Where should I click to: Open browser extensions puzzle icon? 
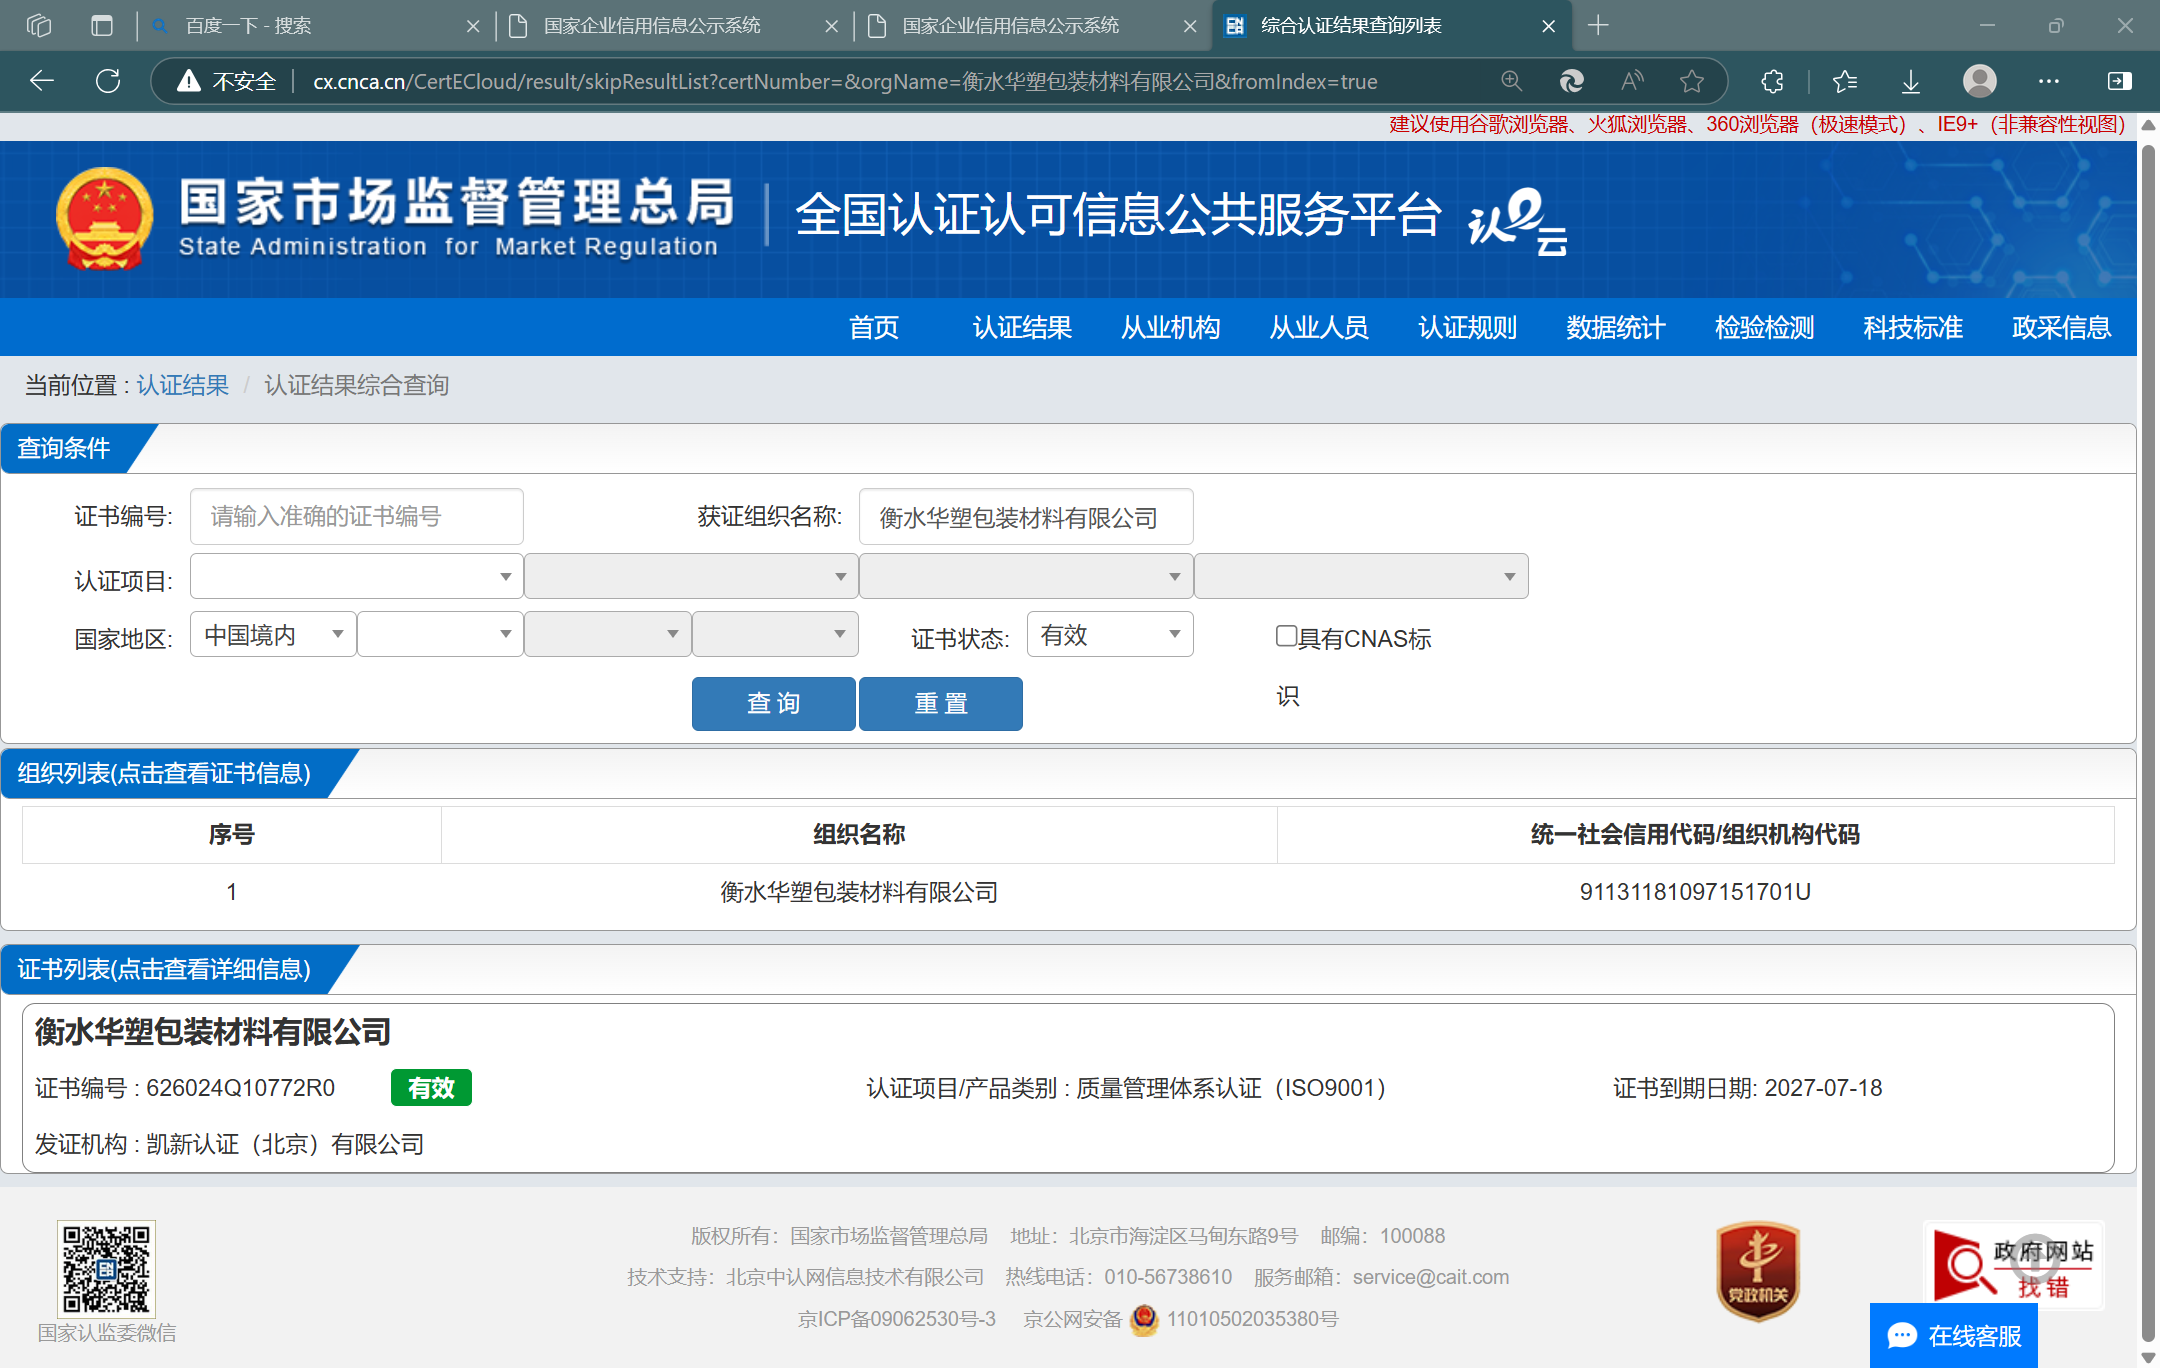(1772, 81)
